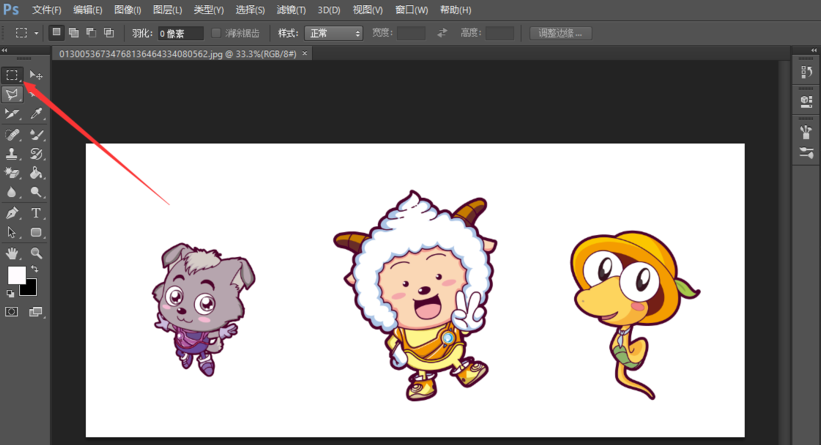Screen dimensions: 821x445
Task: Select the Pen tool
Action: [12, 213]
